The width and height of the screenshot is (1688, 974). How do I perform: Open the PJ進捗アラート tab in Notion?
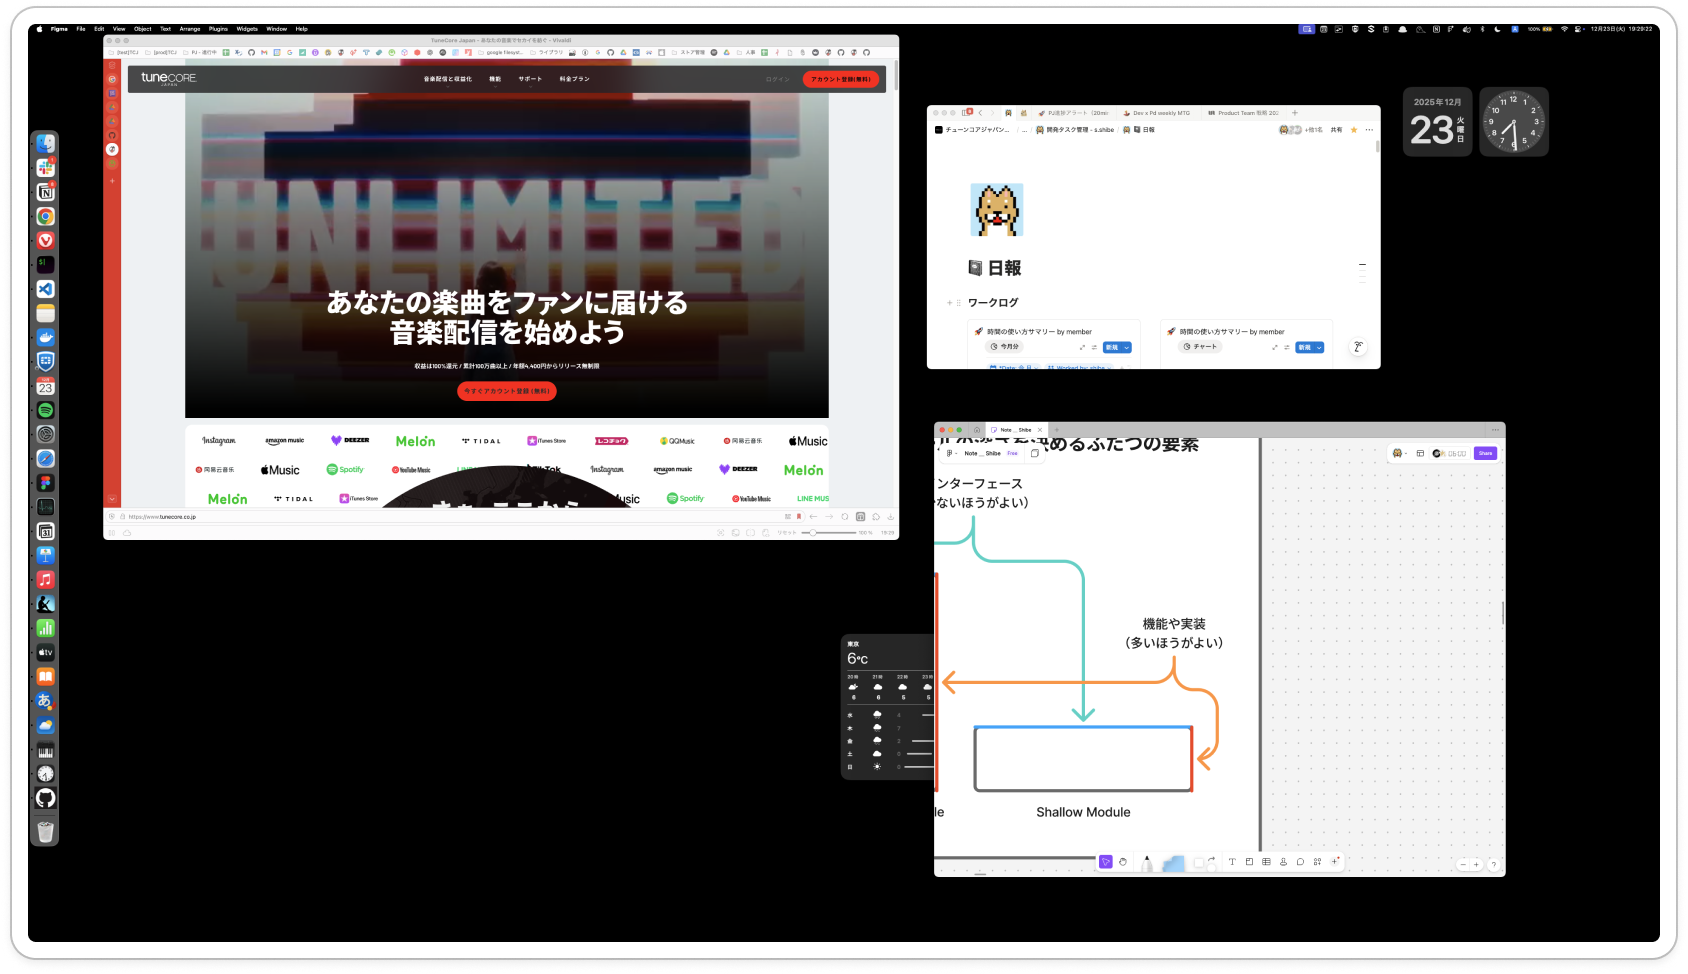(x=1073, y=113)
